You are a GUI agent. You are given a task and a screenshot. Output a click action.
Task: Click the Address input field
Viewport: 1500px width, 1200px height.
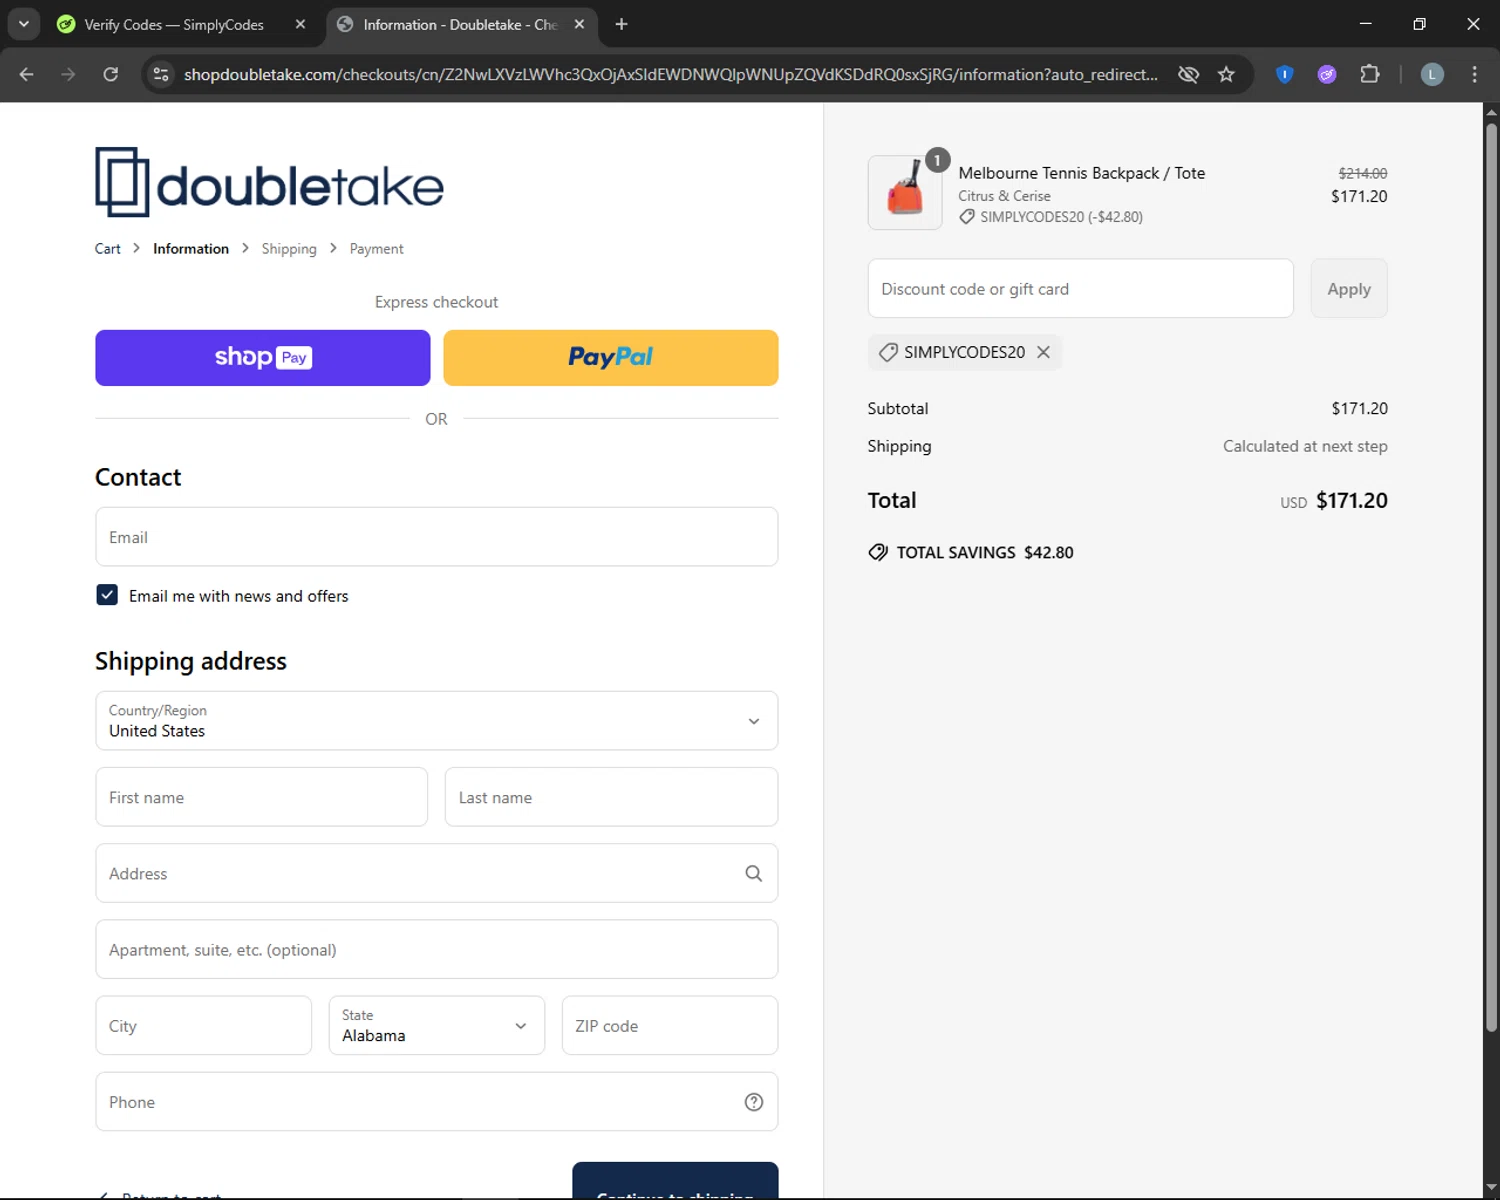click(x=437, y=873)
